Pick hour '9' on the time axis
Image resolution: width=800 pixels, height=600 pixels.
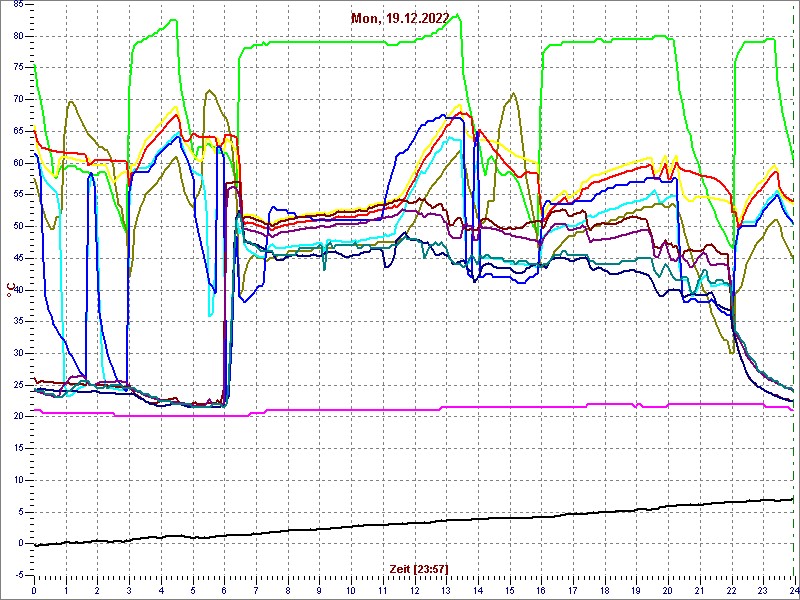(x=319, y=591)
